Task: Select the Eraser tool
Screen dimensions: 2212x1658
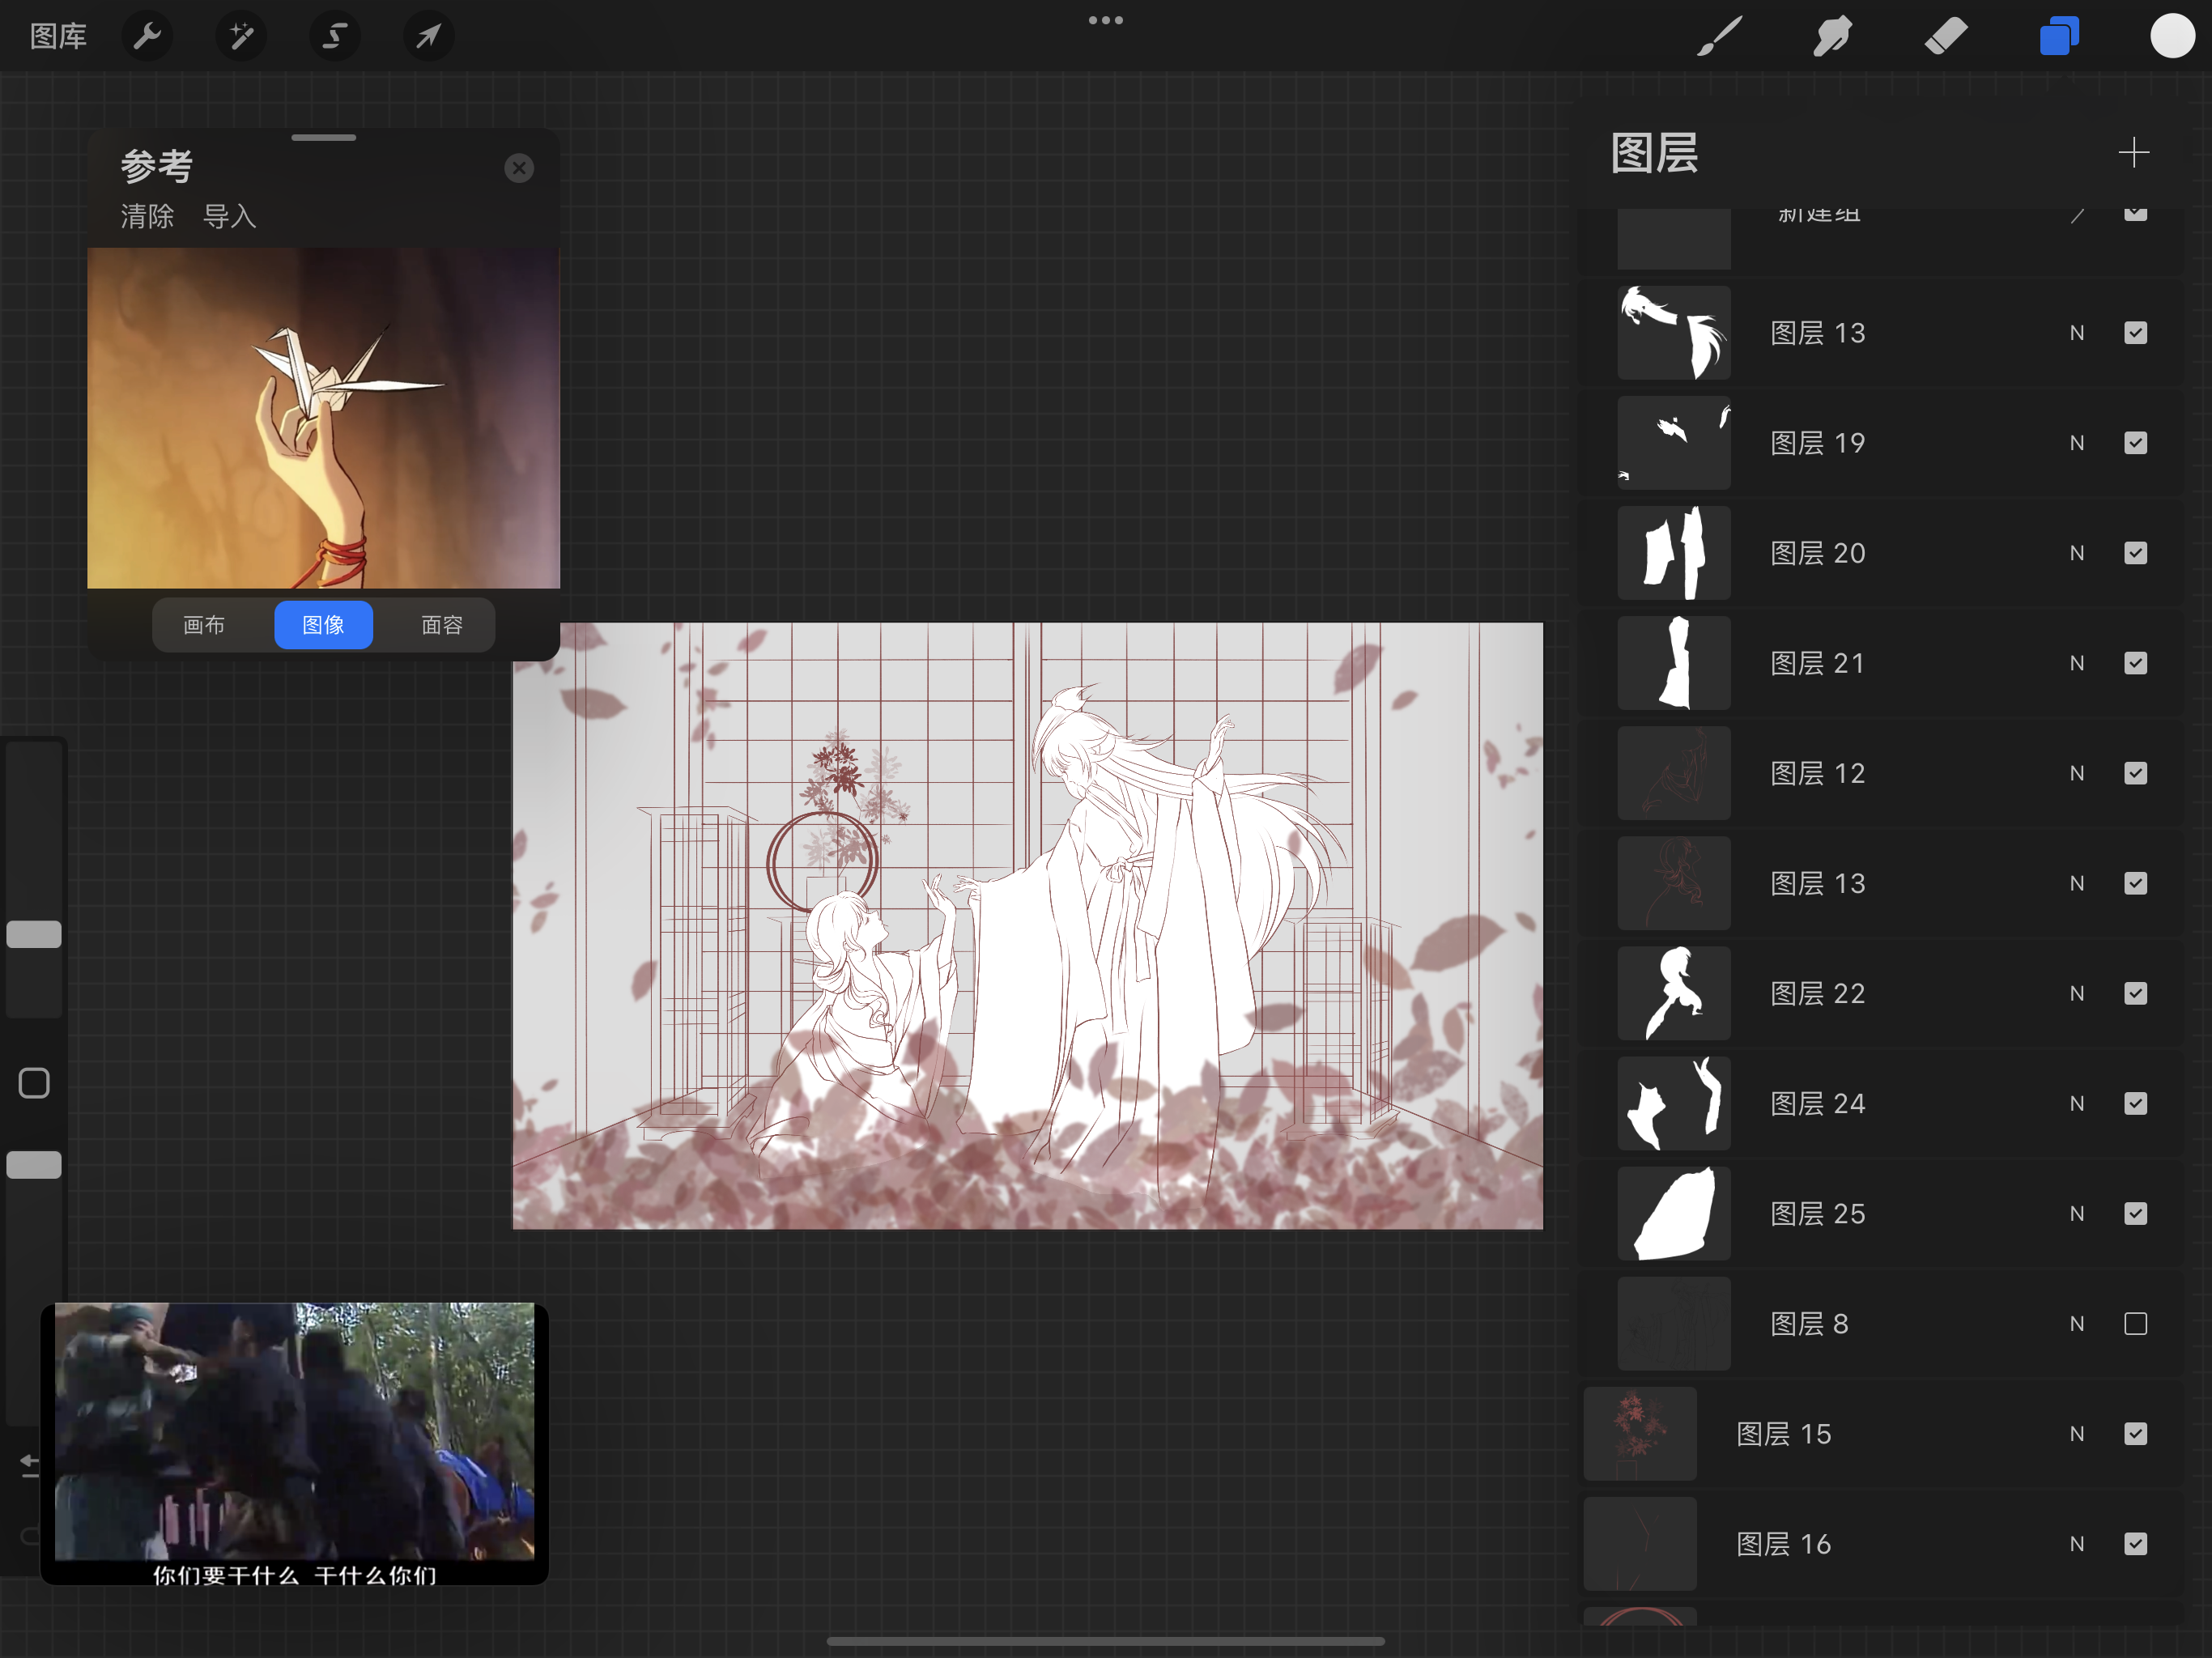Action: coord(1946,37)
